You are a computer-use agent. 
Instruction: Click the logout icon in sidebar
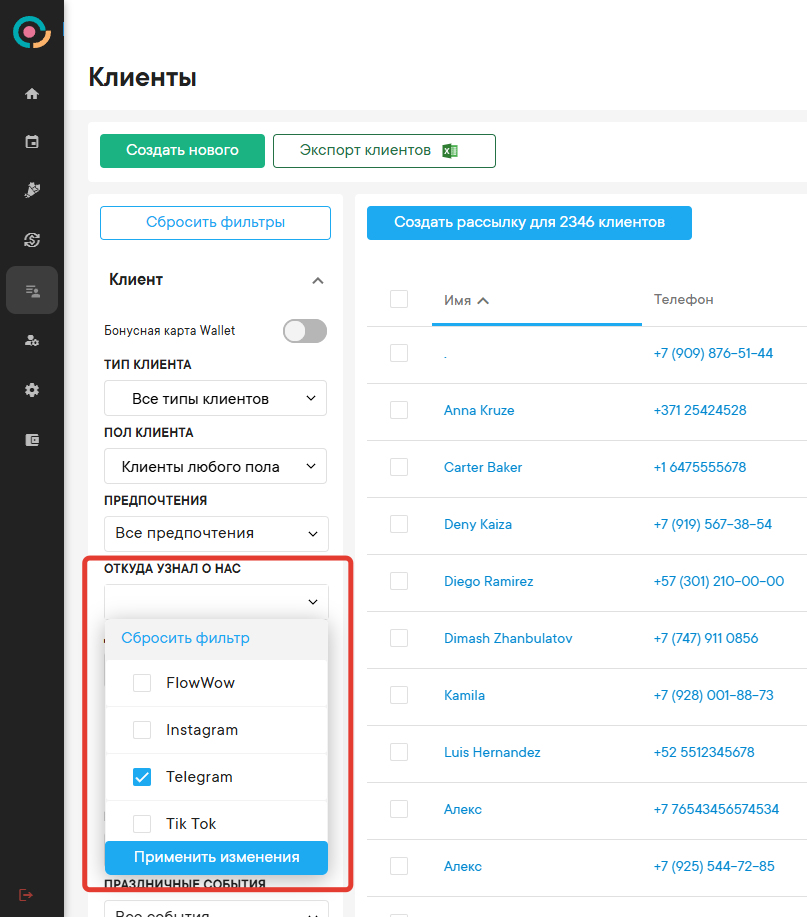point(26,895)
